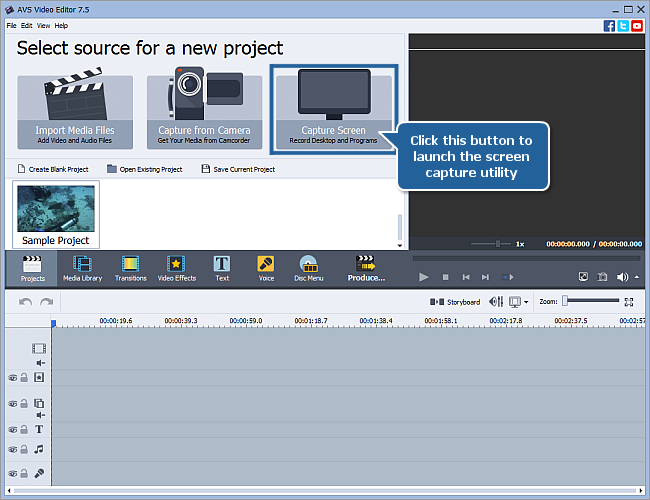Image resolution: width=650 pixels, height=500 pixels.
Task: Open the Edit menu
Action: pyautogui.click(x=27, y=26)
